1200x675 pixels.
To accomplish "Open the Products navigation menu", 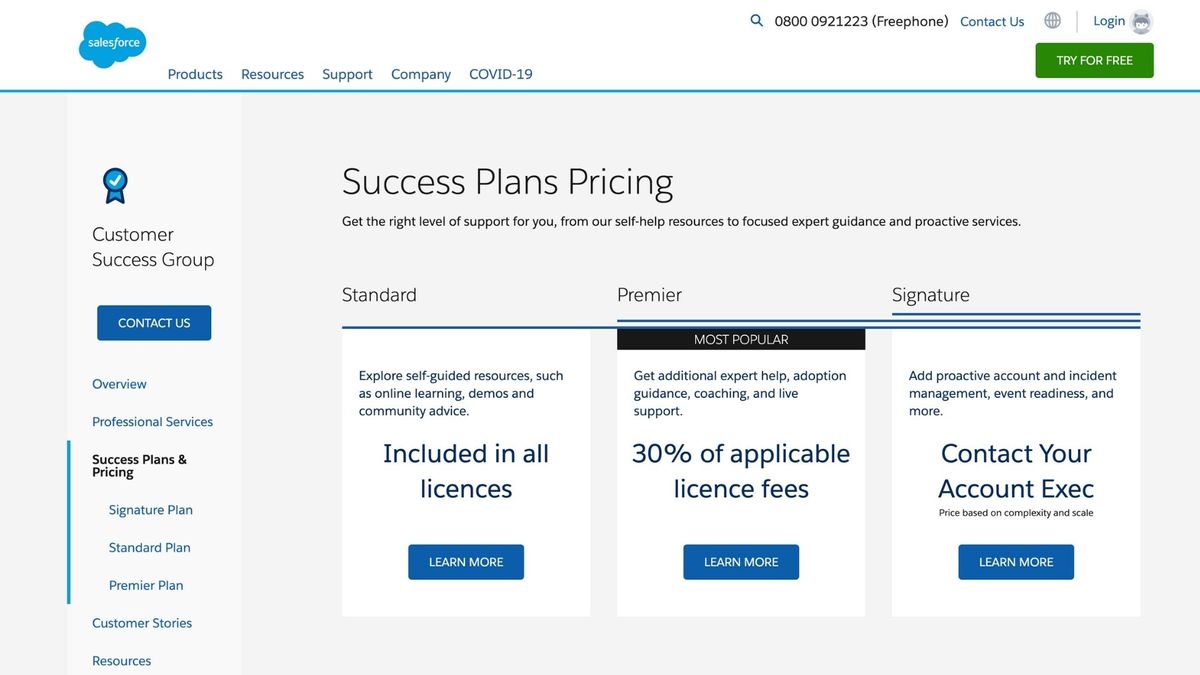I will tap(195, 74).
